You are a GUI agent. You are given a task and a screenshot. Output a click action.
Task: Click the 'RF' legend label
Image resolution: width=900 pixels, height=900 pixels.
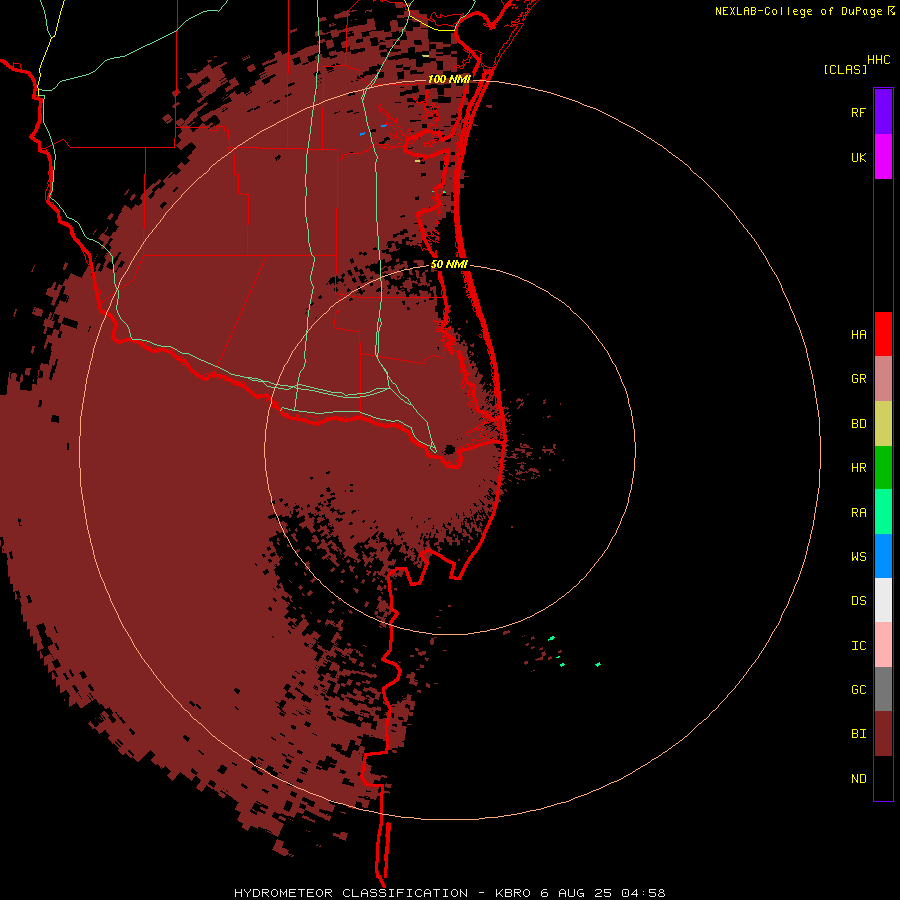tap(858, 112)
